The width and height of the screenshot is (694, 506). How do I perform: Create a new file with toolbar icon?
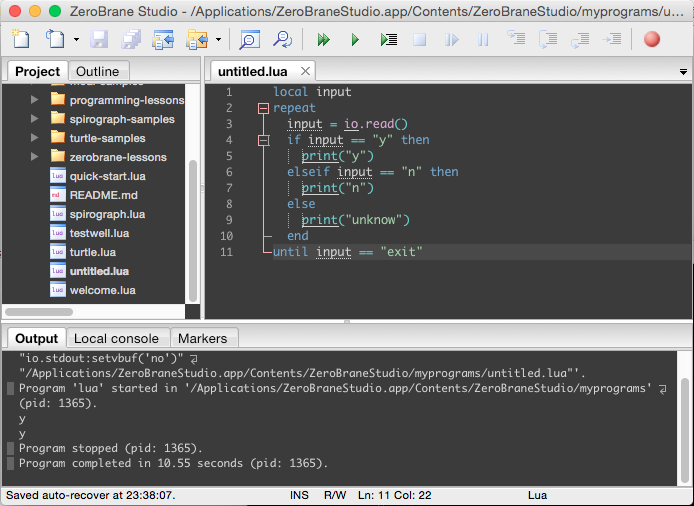(x=21, y=39)
